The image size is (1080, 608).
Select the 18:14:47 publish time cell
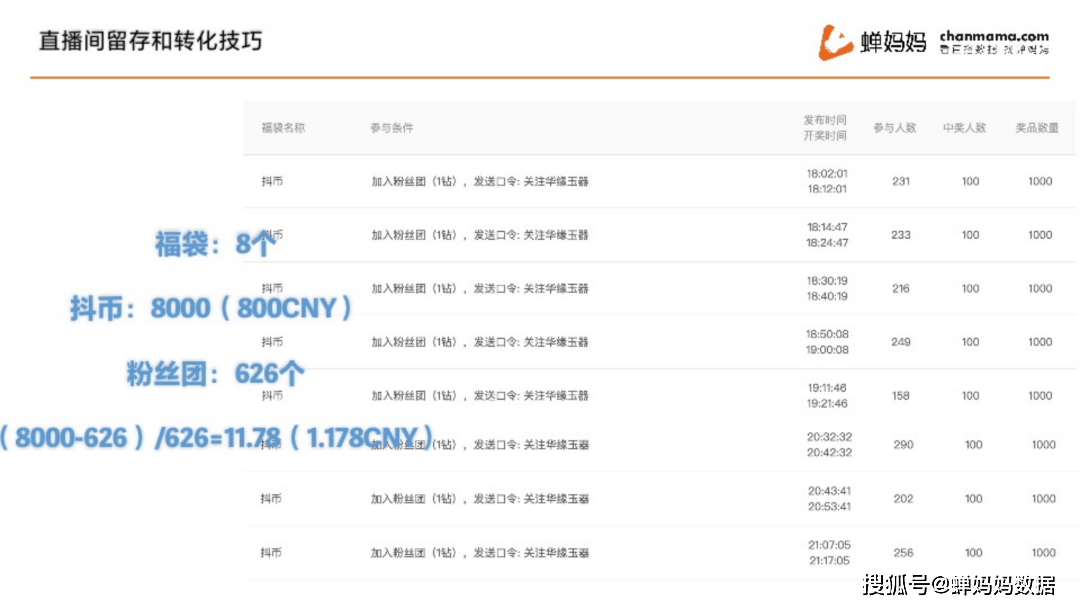827,227
